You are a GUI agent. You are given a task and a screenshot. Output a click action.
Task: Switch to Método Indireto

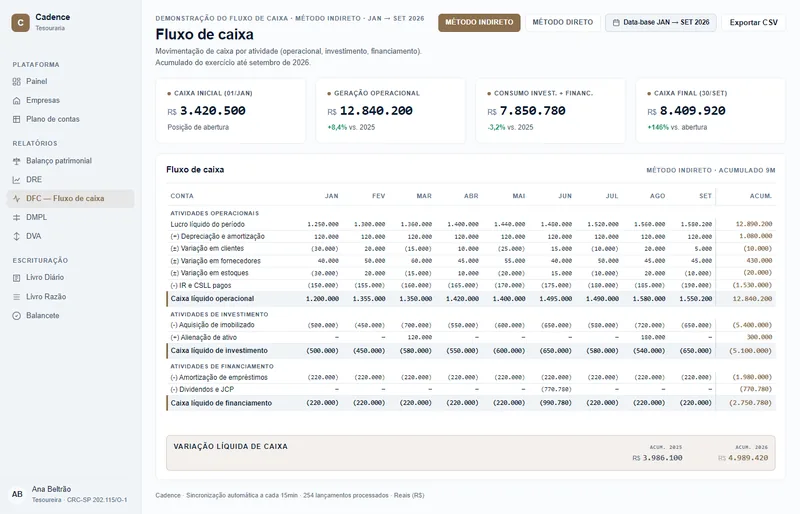tap(479, 22)
